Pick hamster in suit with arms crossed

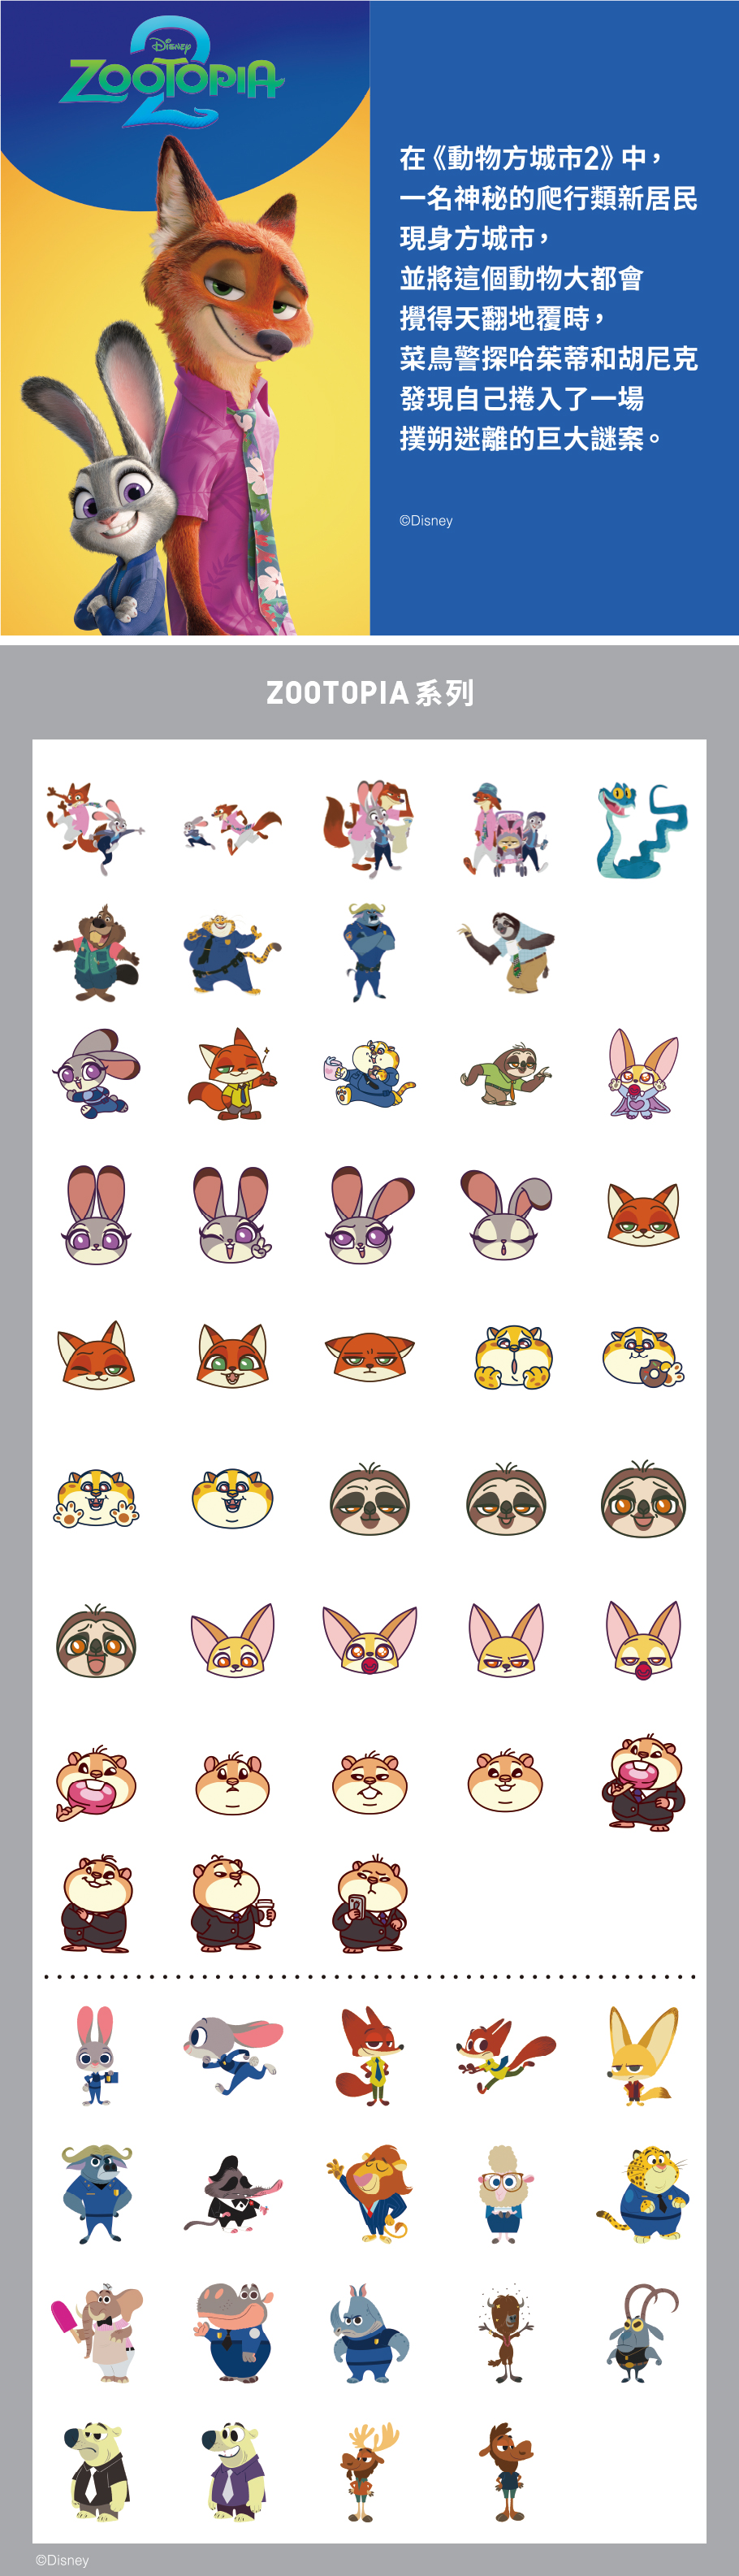[x=96, y=1904]
